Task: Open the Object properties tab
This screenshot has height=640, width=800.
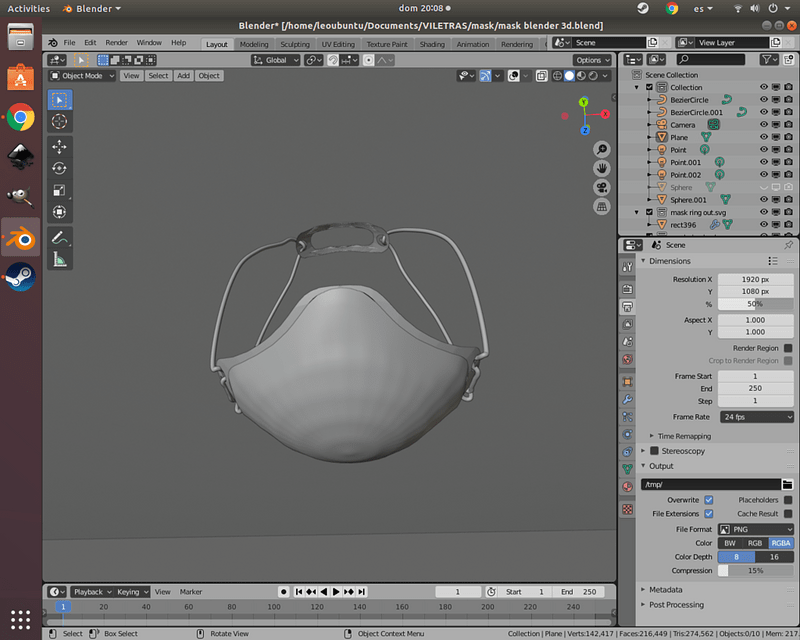Action: (628, 382)
